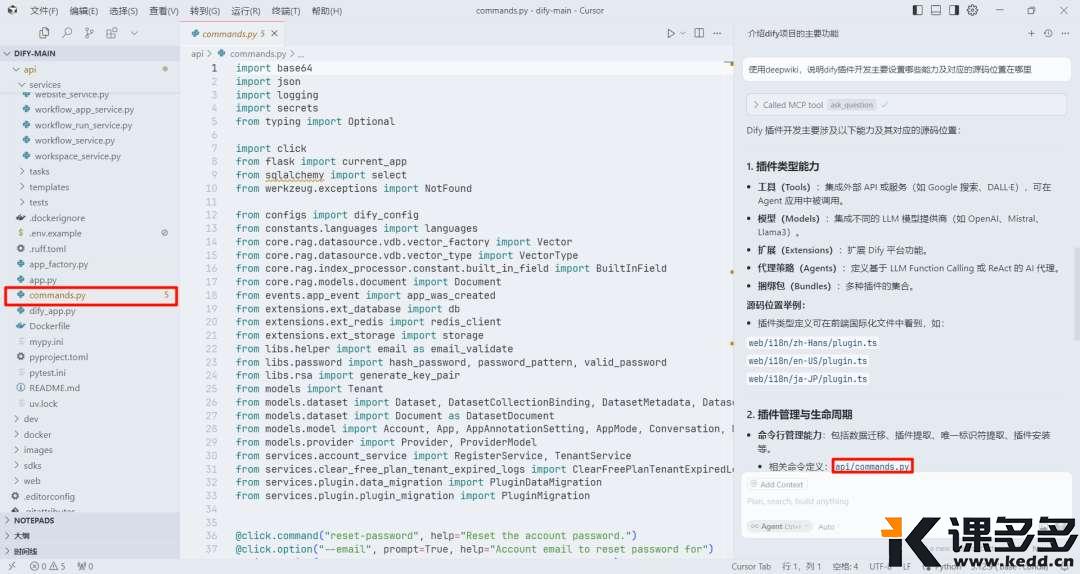Viewport: 1080px width, 574px height.
Task: Open chat history clock icon
Action: point(1048,33)
